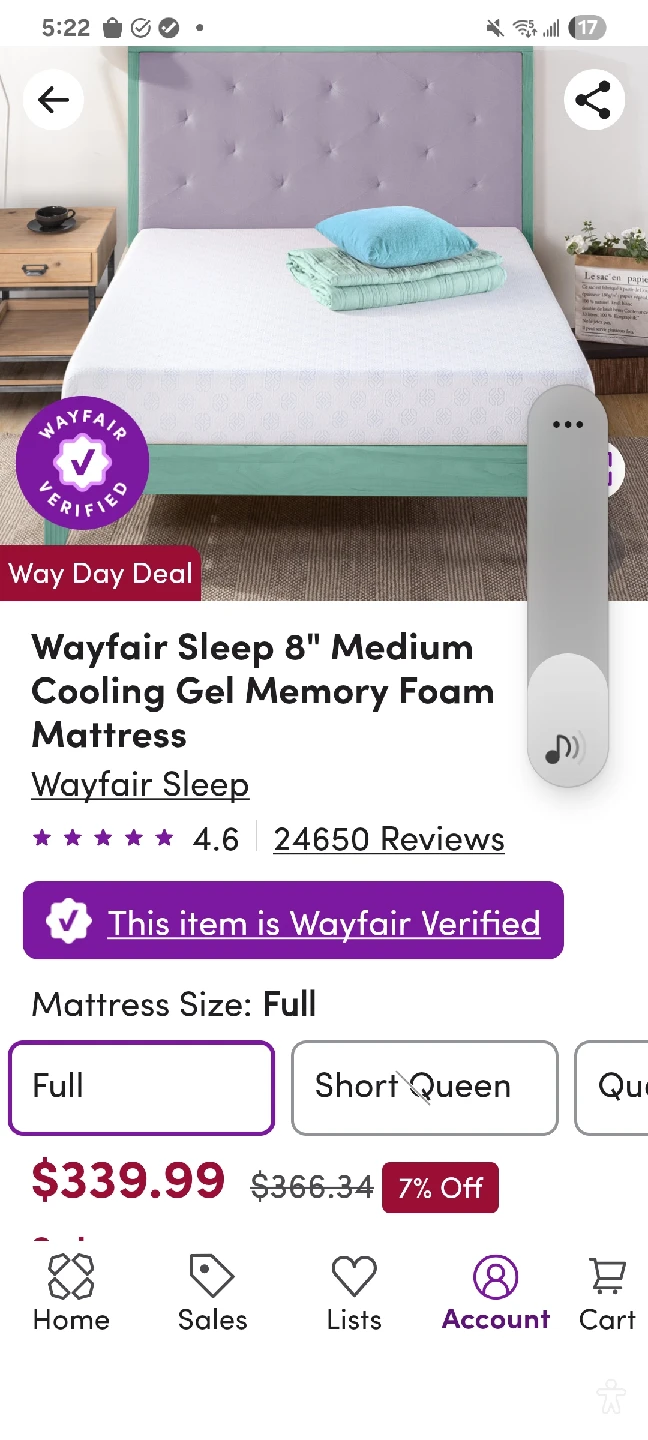648x1440 pixels.
Task: View the 24650 Reviews link
Action: (389, 838)
